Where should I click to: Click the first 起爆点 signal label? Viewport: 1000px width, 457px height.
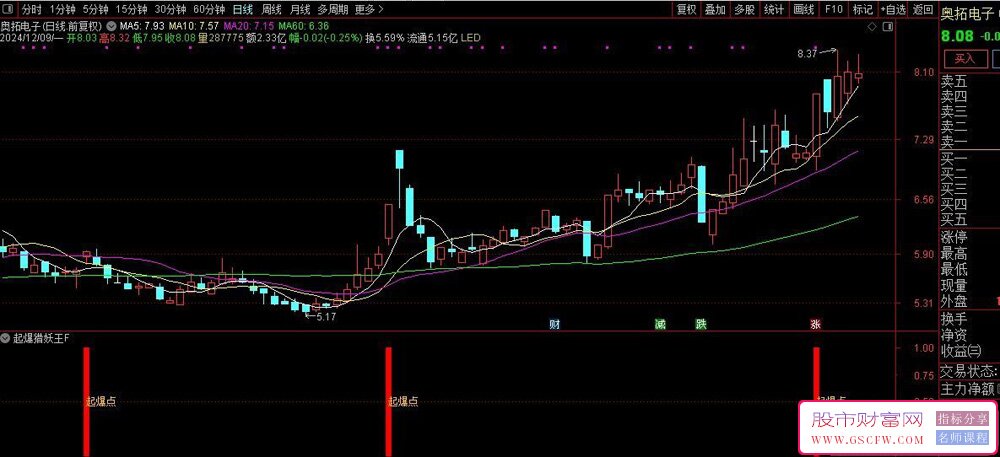[x=101, y=401]
